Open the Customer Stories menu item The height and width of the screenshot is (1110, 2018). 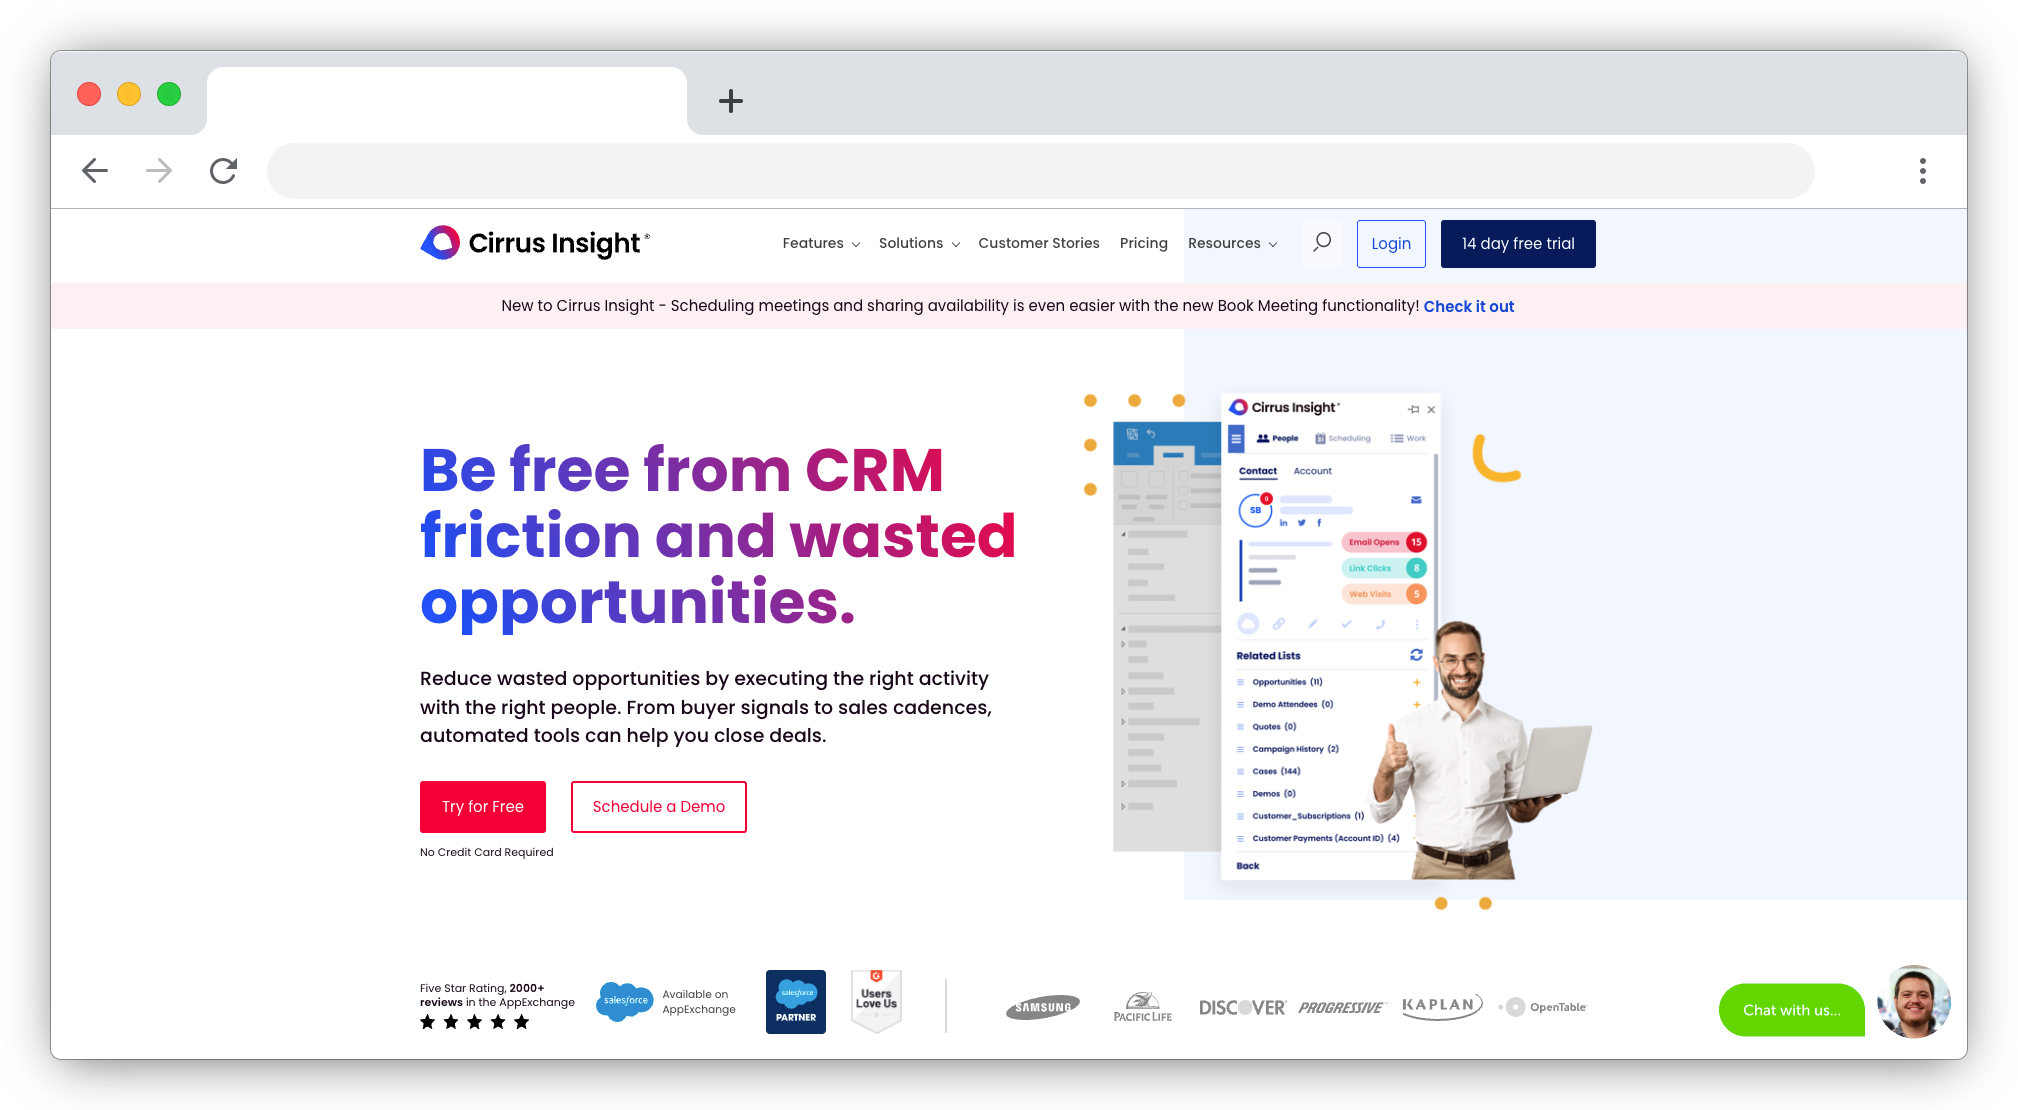pos(1038,243)
